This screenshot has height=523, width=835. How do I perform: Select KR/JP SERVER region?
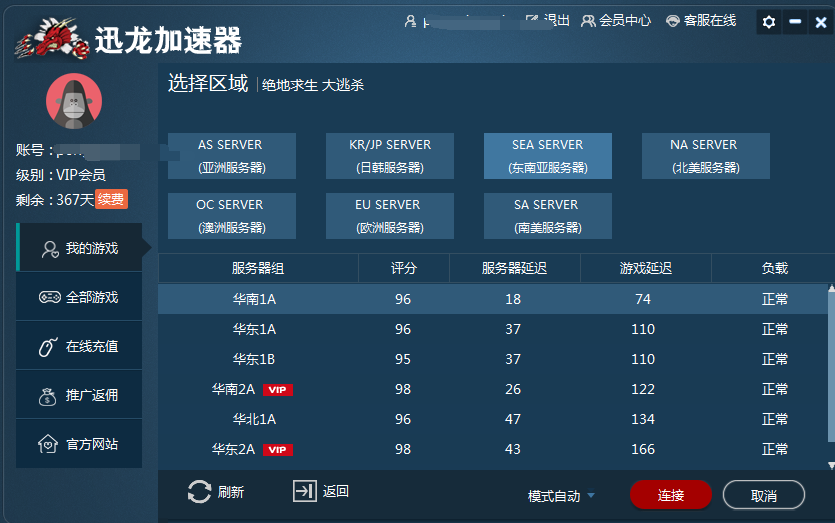(x=390, y=156)
